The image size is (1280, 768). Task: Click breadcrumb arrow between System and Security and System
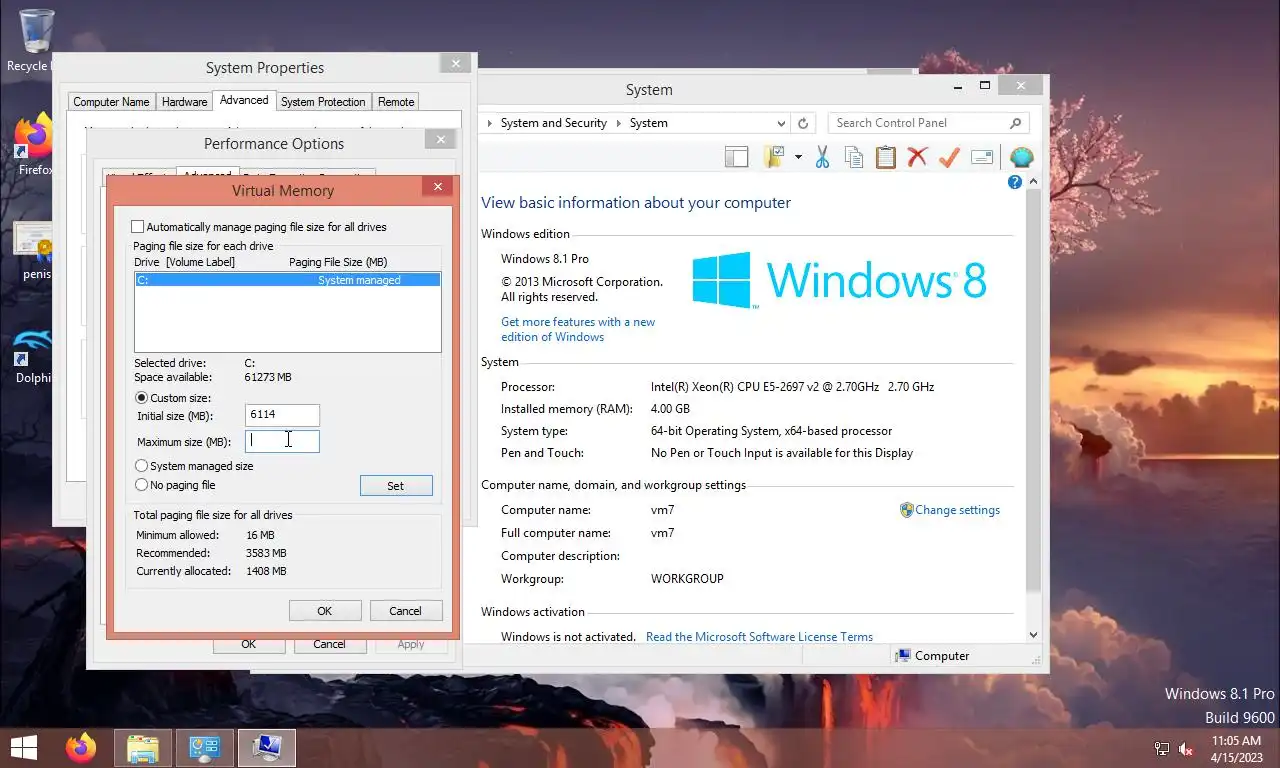618,123
